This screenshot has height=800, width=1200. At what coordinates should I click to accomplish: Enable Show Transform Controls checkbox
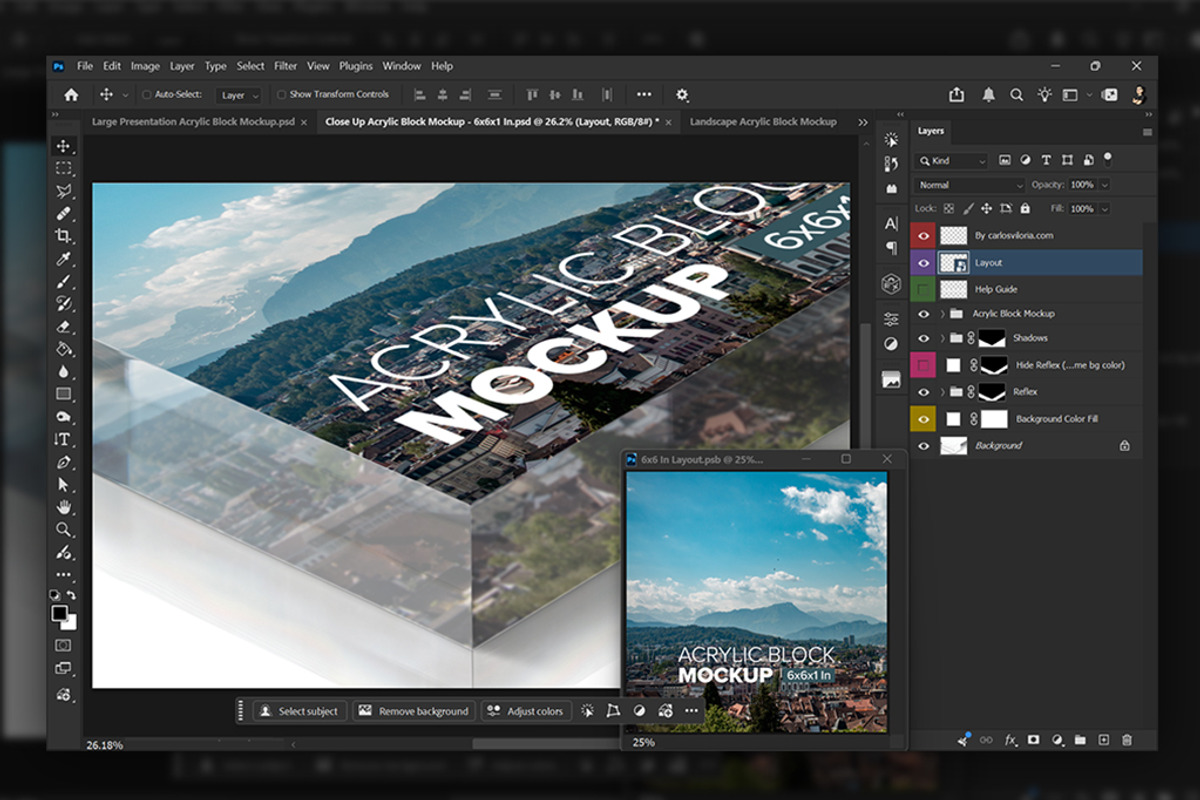point(281,95)
